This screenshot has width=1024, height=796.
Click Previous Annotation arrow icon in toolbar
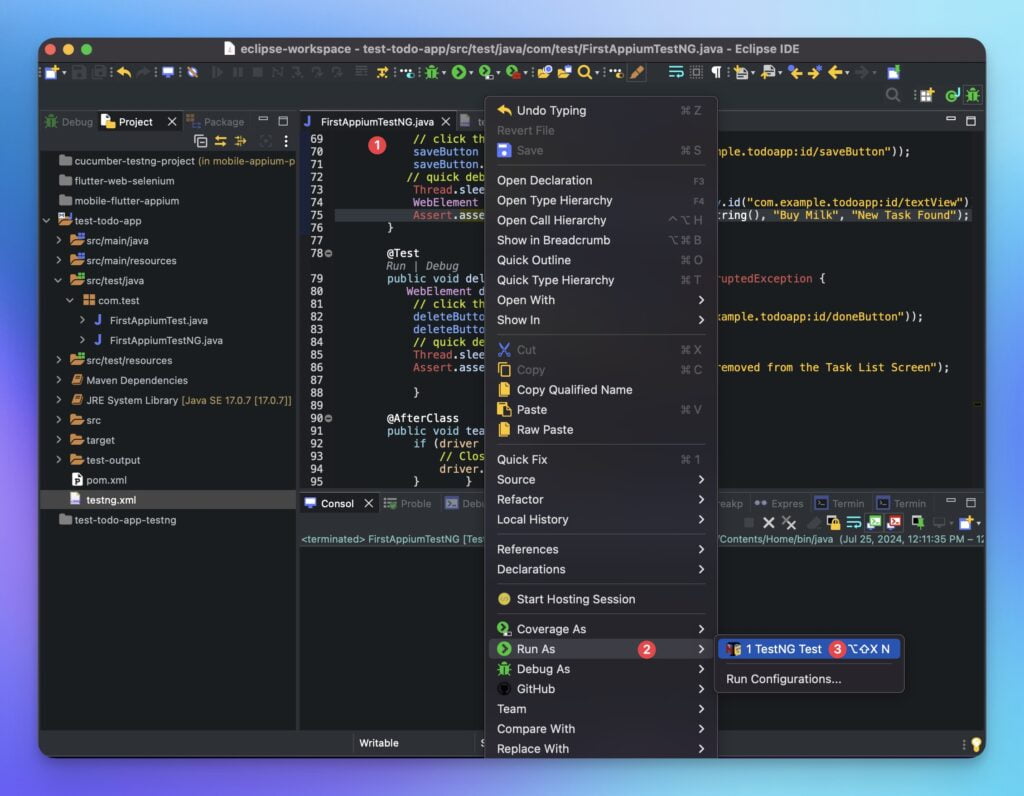click(768, 72)
